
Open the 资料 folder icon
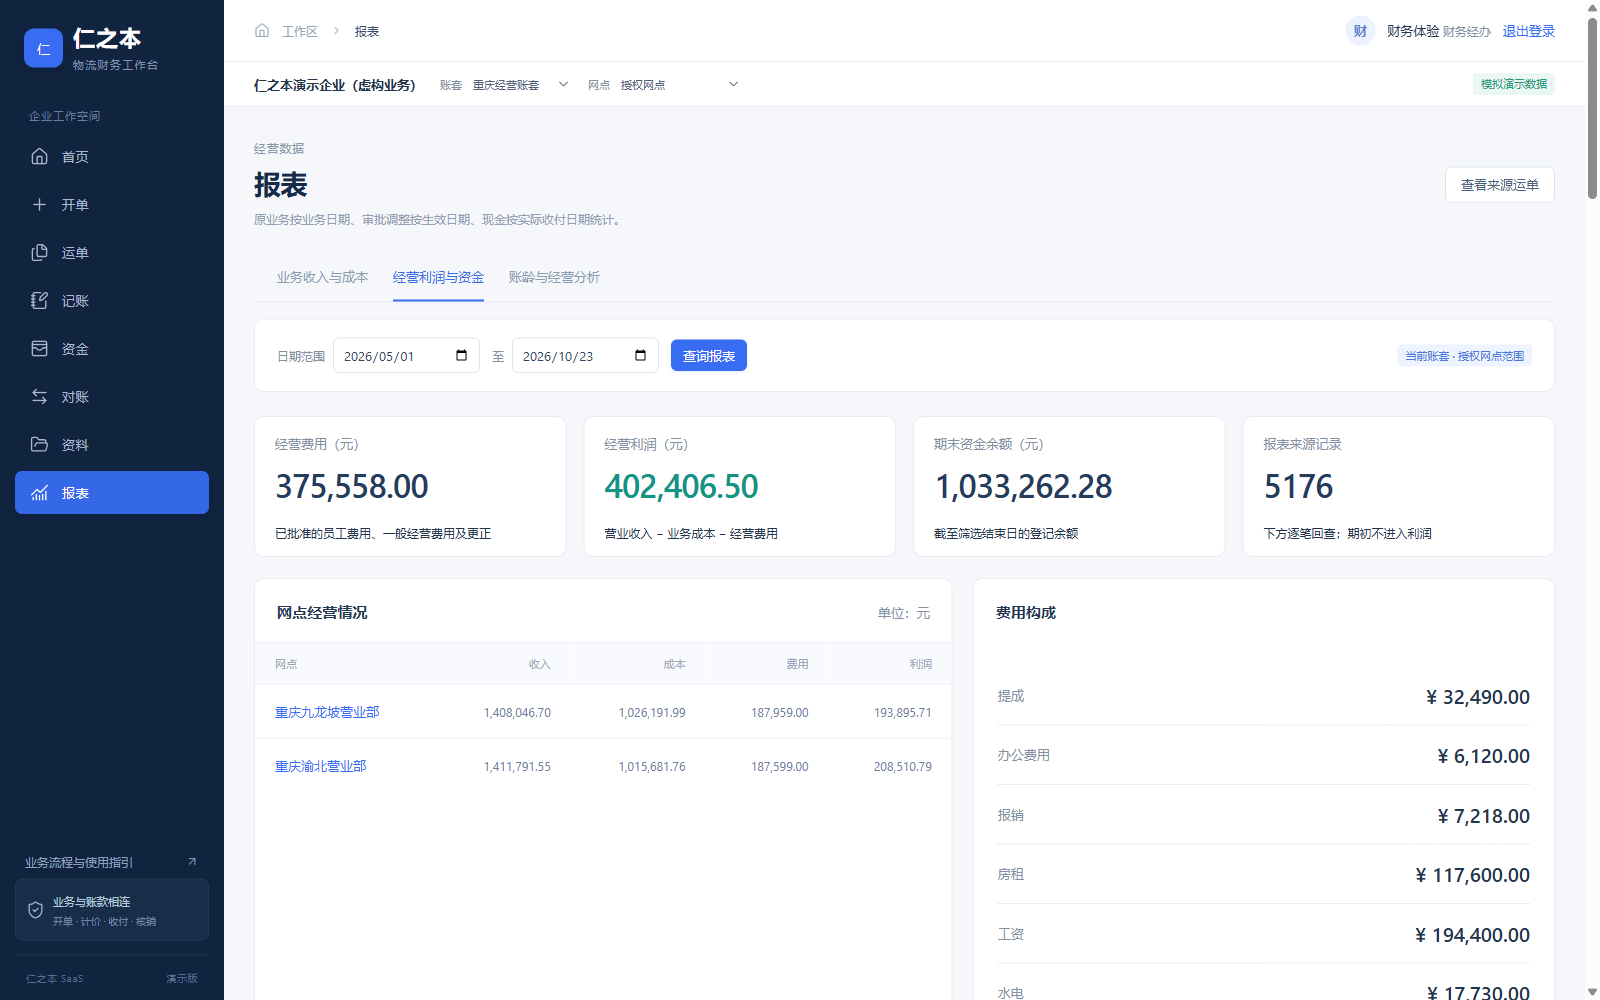pyautogui.click(x=40, y=444)
